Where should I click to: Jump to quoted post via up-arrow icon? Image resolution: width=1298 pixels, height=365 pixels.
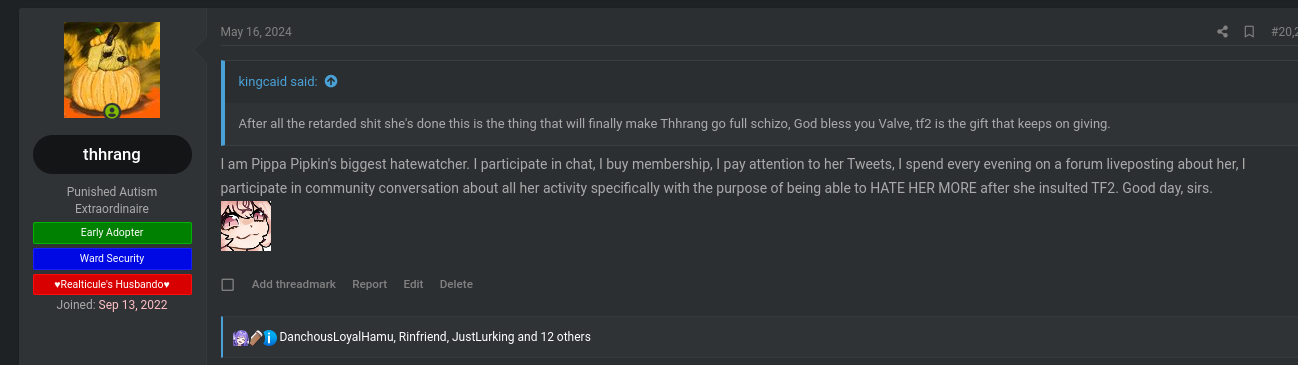pyautogui.click(x=331, y=81)
